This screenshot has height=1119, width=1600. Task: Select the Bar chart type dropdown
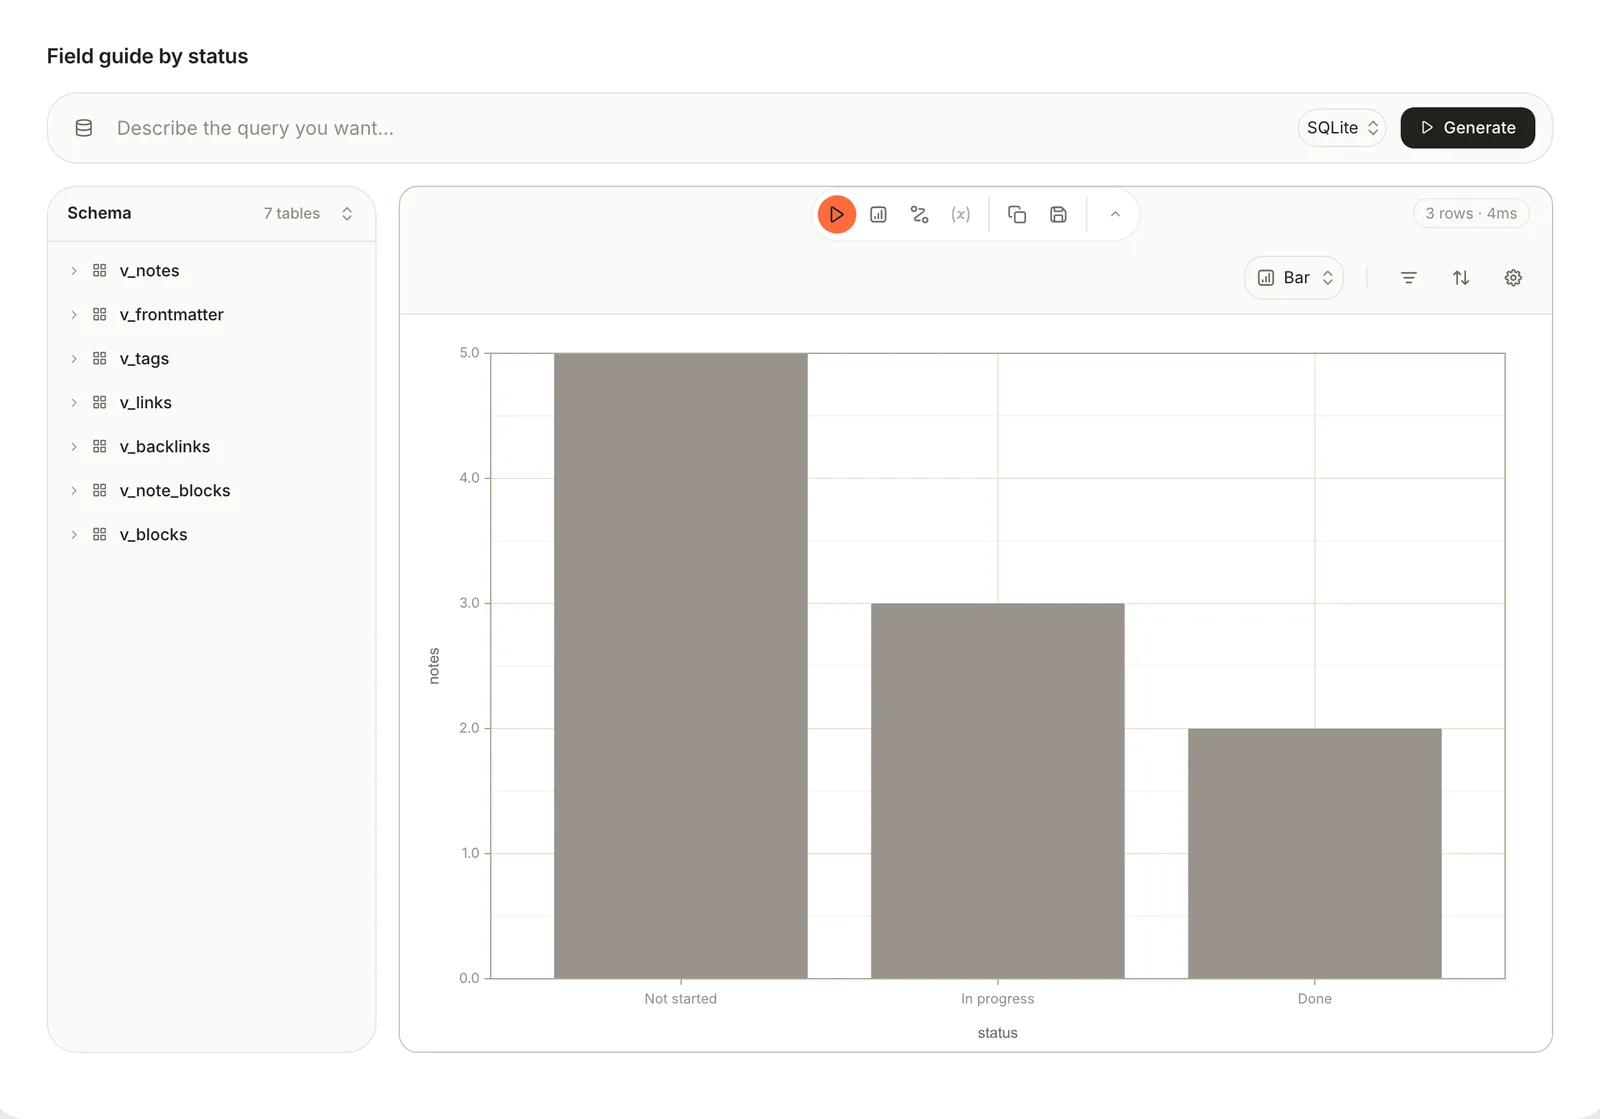(x=1294, y=278)
